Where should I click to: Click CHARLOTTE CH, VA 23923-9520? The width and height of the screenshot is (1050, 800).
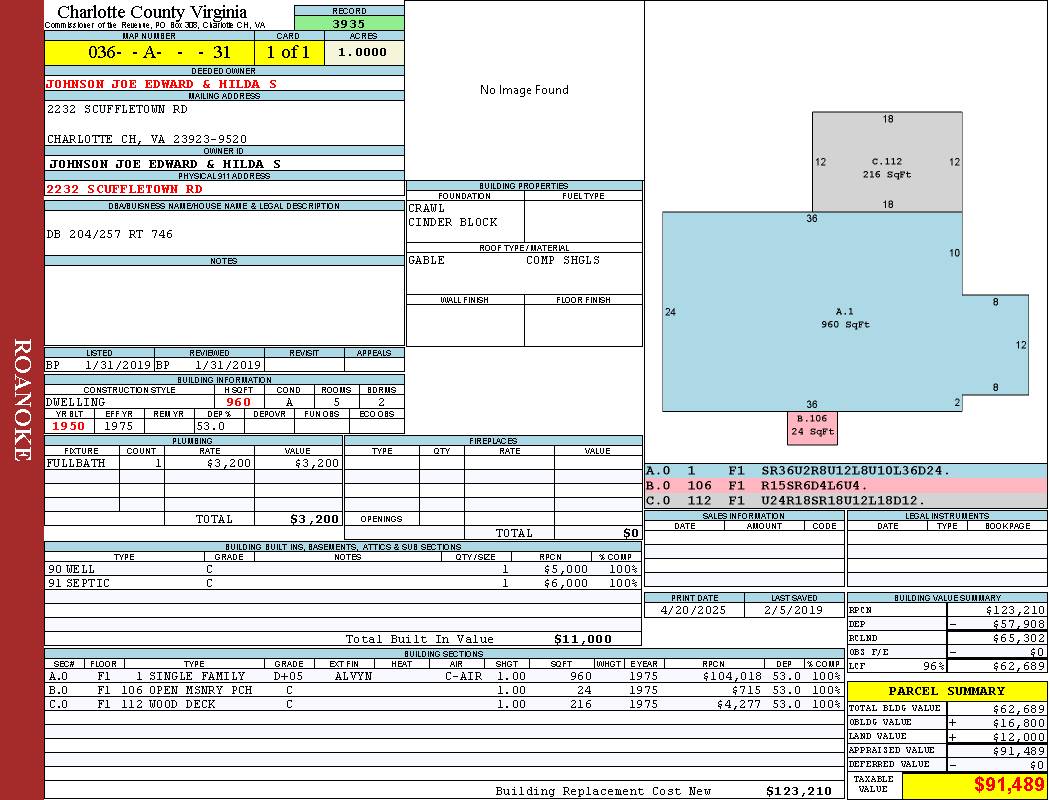[147, 139]
